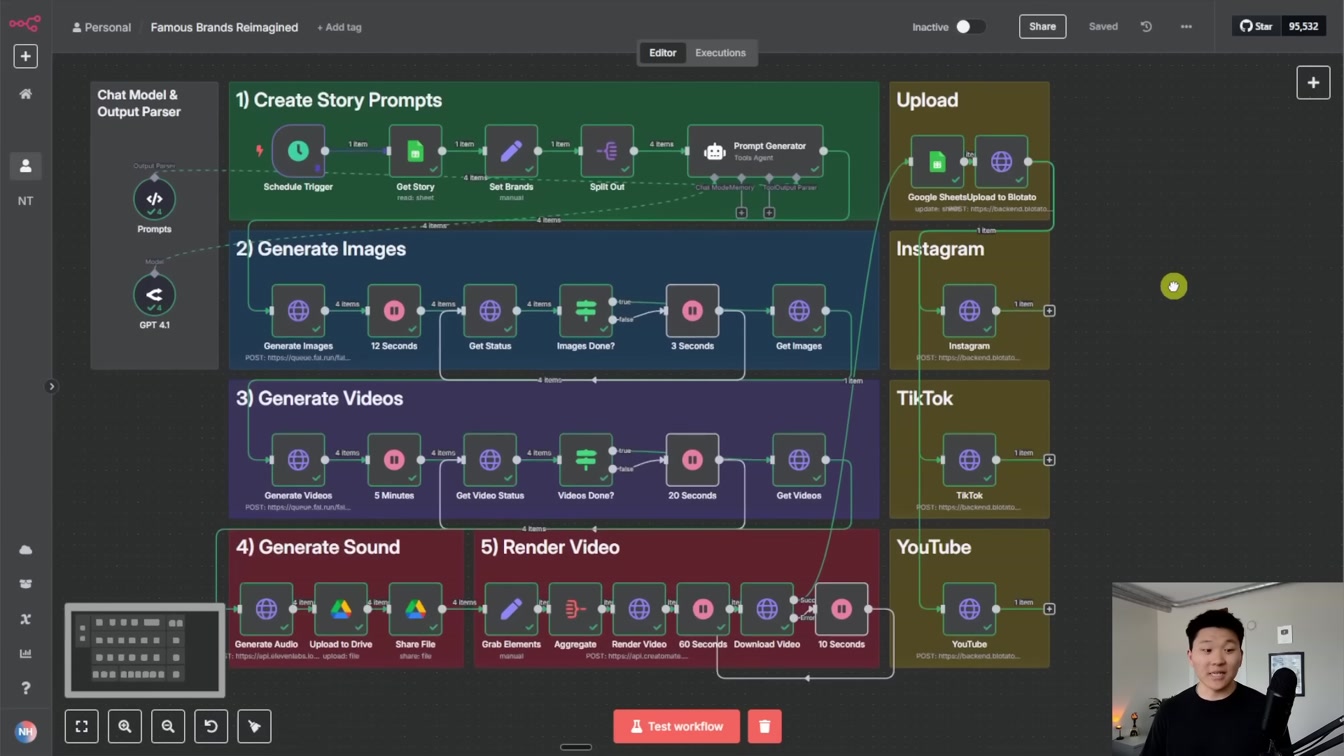Select the Upload to Drive node
Viewport: 1344px width, 756px height.
point(341,609)
